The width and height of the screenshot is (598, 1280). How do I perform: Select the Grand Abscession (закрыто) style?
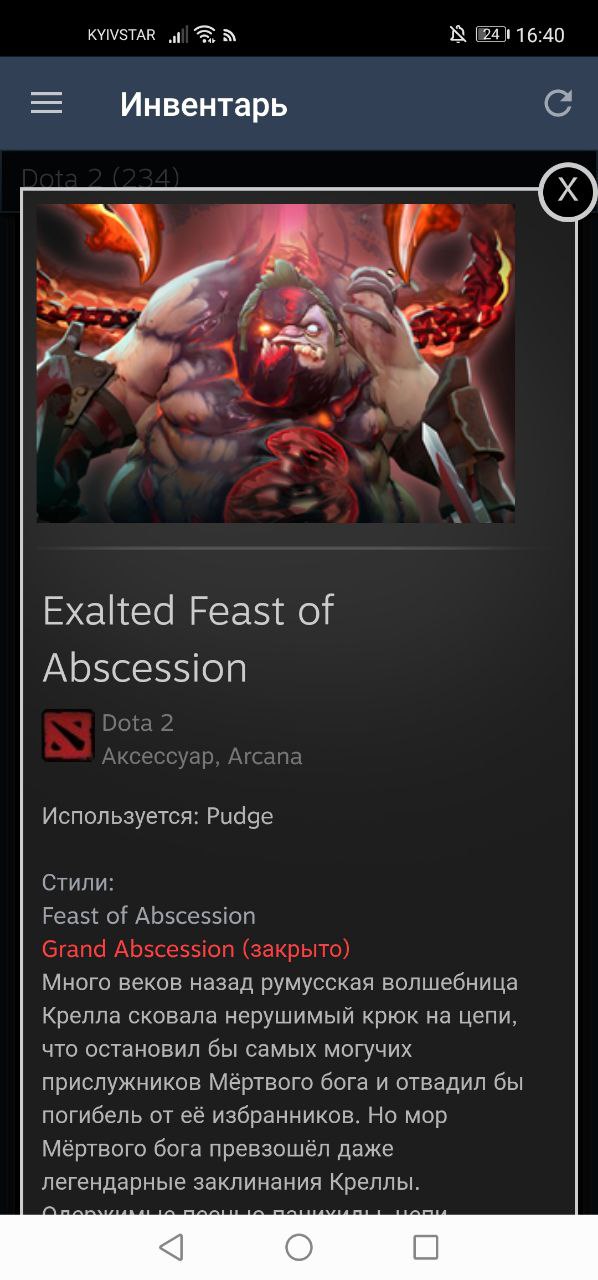click(196, 948)
